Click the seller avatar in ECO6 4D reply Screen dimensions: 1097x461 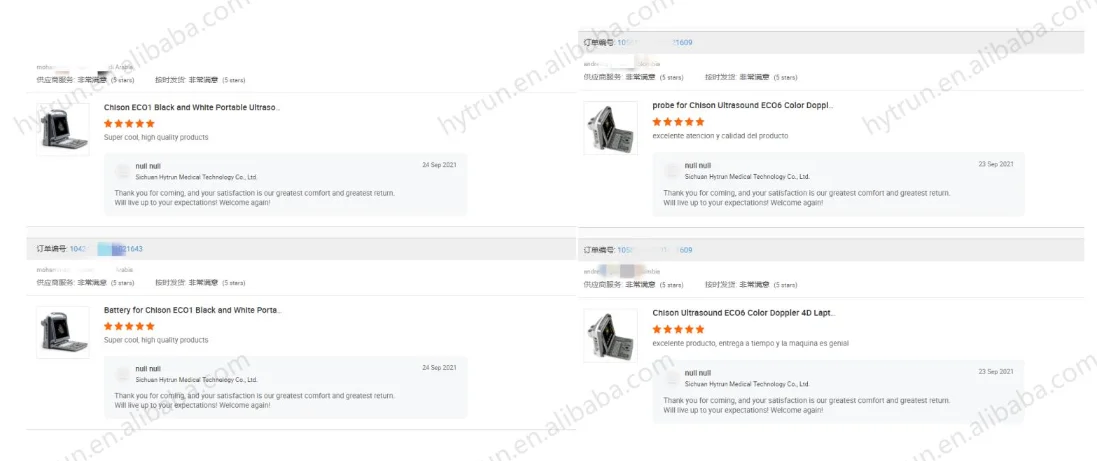672,378
